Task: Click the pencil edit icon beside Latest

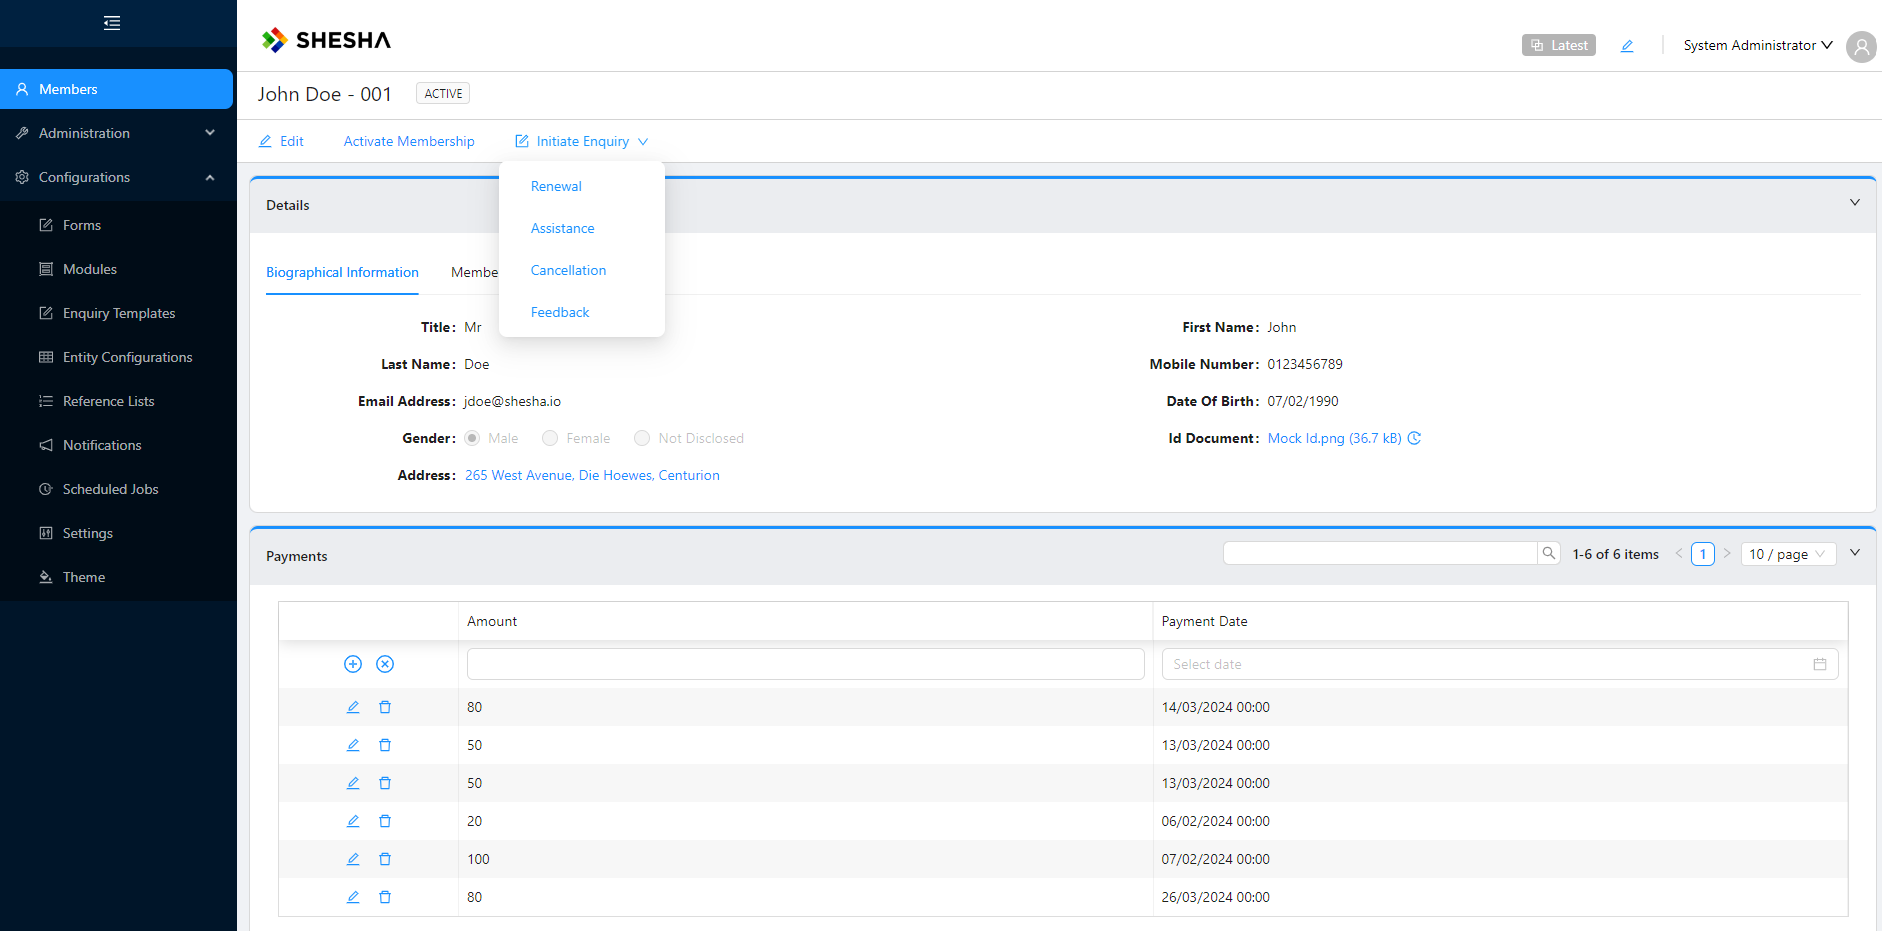Action: [1627, 45]
